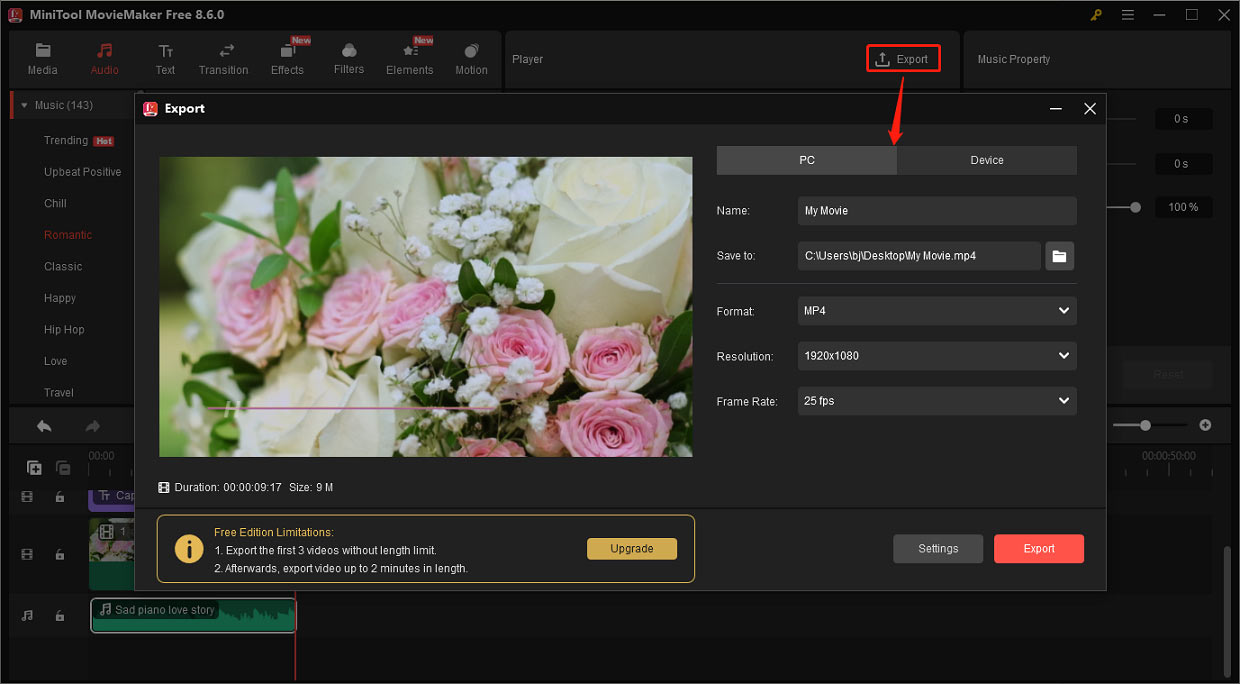1240x684 pixels.
Task: Click the music note icon on audio track
Action: click(27, 616)
